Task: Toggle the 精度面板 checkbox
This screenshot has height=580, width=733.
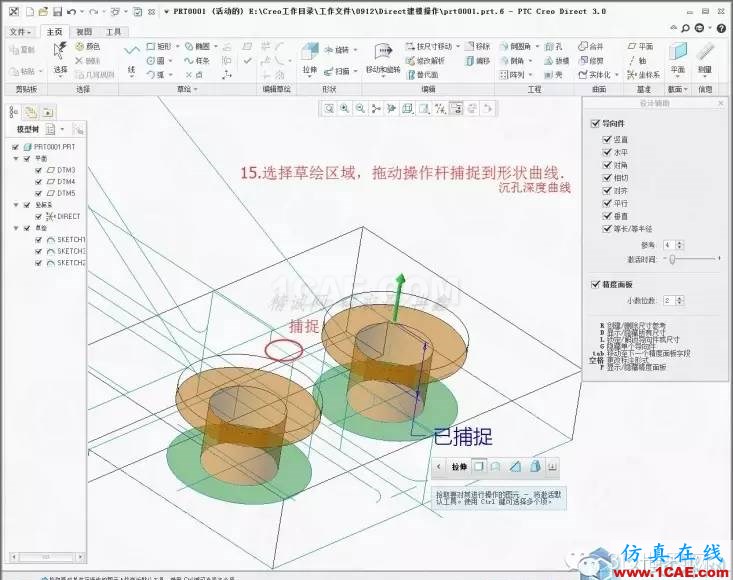Action: (595, 284)
